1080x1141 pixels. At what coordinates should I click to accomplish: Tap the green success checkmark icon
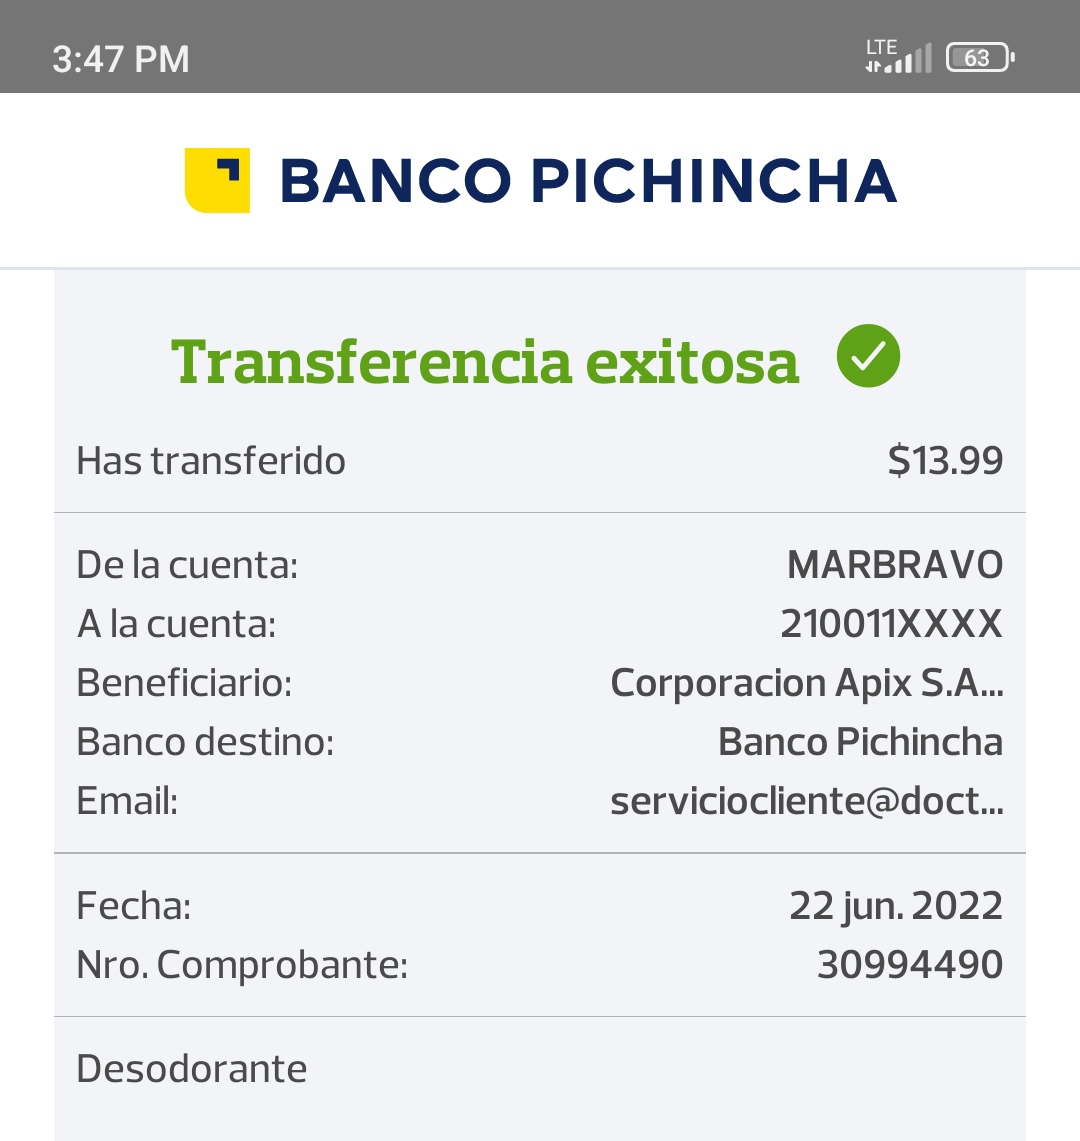(x=868, y=356)
